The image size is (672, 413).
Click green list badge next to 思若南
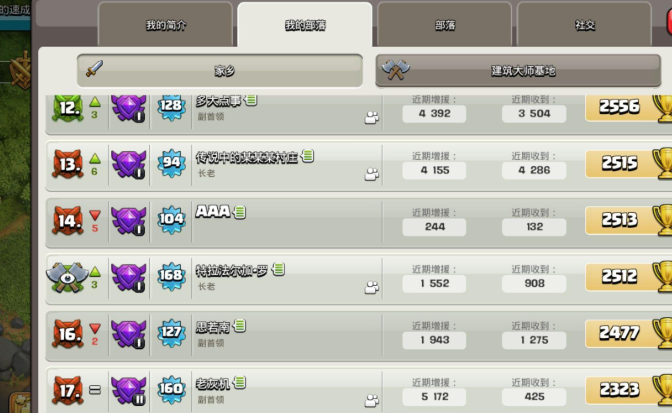pos(240,326)
